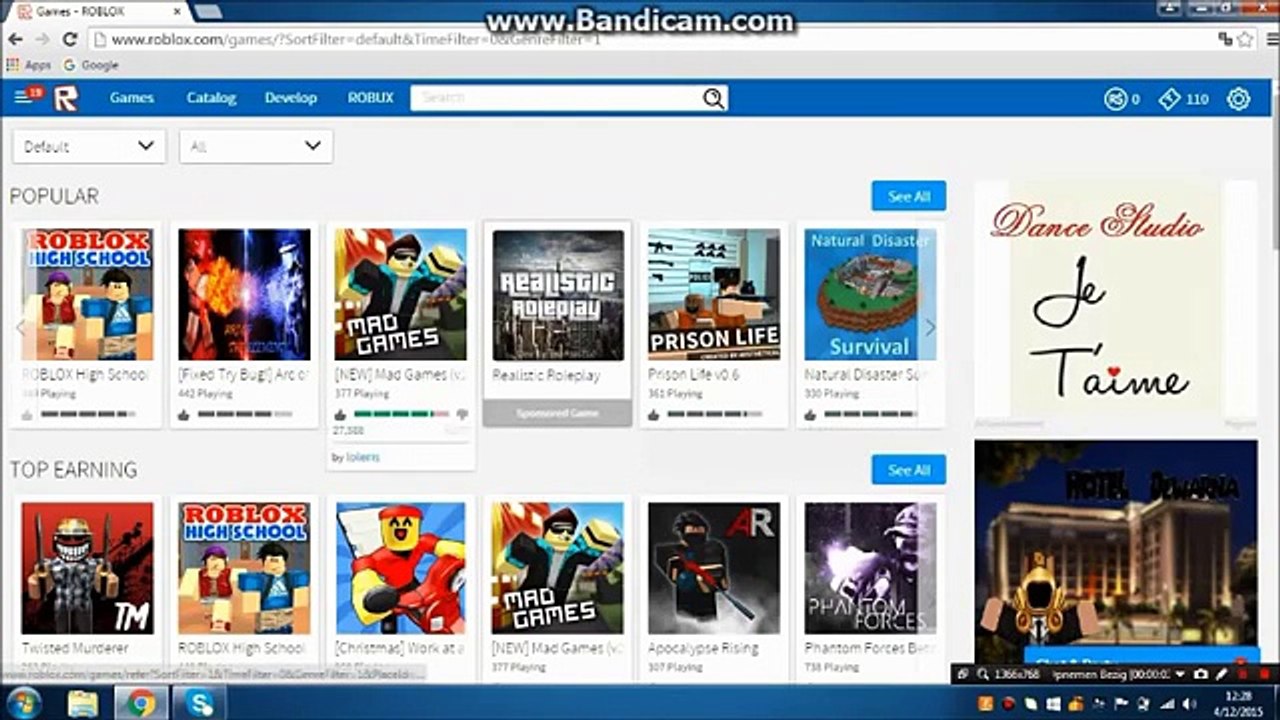Open the Apocalypse Rising thumbnail

pyautogui.click(x=714, y=568)
